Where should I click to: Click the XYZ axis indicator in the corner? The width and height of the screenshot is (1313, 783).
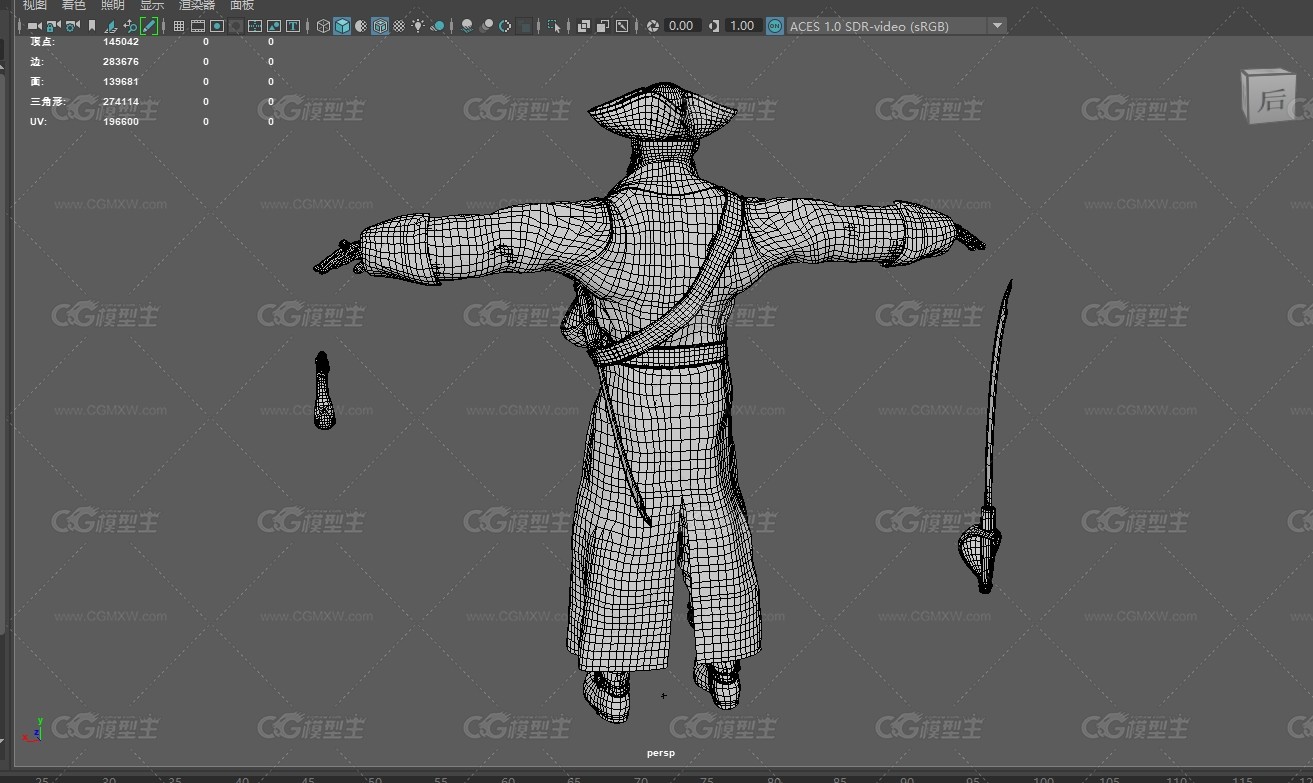pos(36,728)
